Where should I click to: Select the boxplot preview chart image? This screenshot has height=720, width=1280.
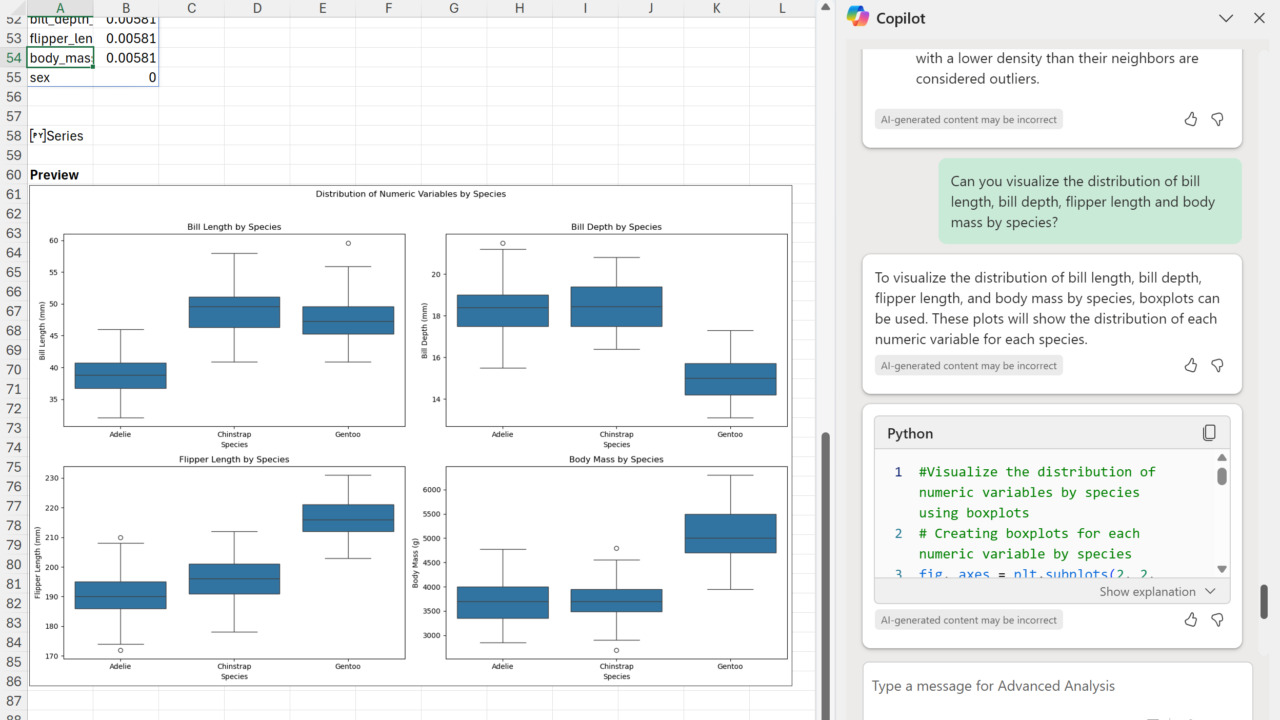[410, 435]
